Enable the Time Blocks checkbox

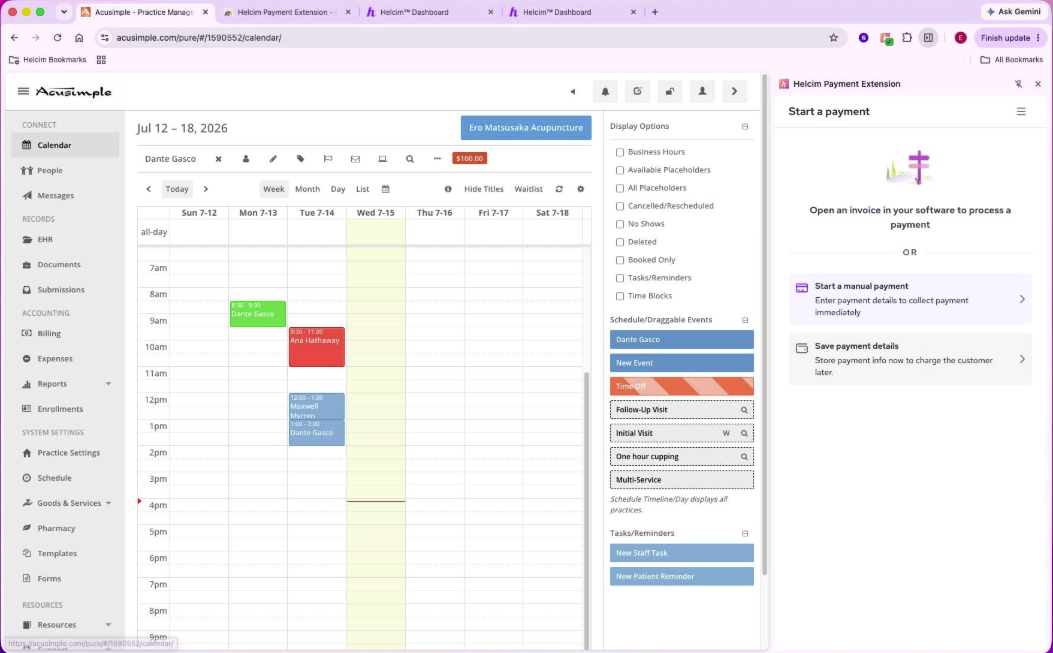[x=620, y=296]
